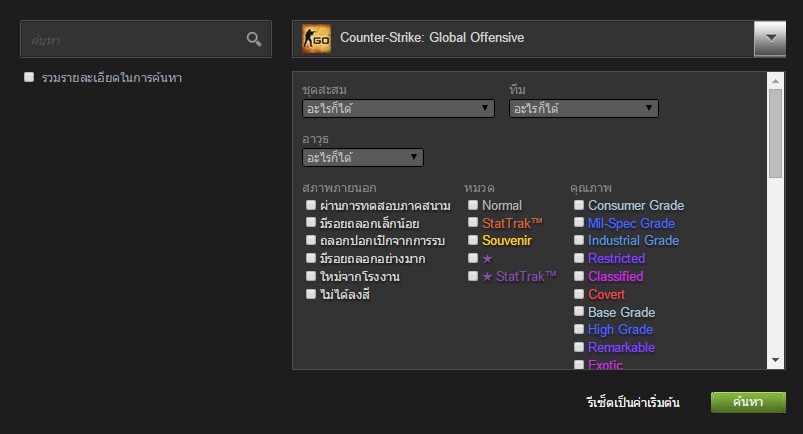Tick the Covert quality checkbox
Screen dimensions: 803x434
(x=579, y=294)
